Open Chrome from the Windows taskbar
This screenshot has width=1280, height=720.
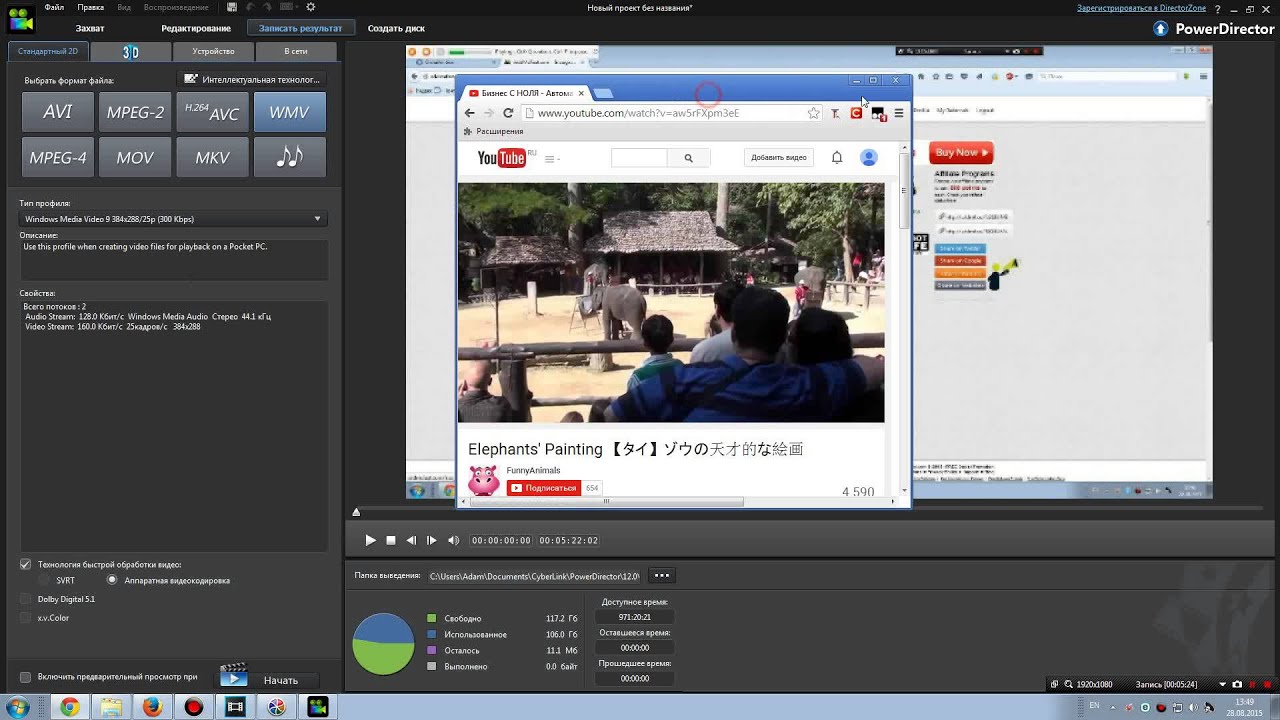point(69,707)
